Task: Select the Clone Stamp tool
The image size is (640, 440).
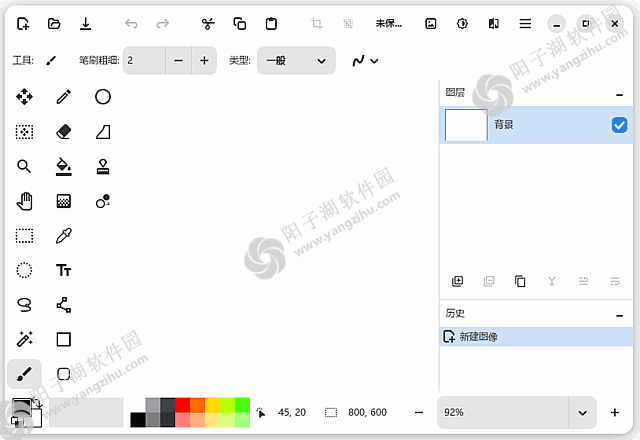Action: (x=103, y=167)
